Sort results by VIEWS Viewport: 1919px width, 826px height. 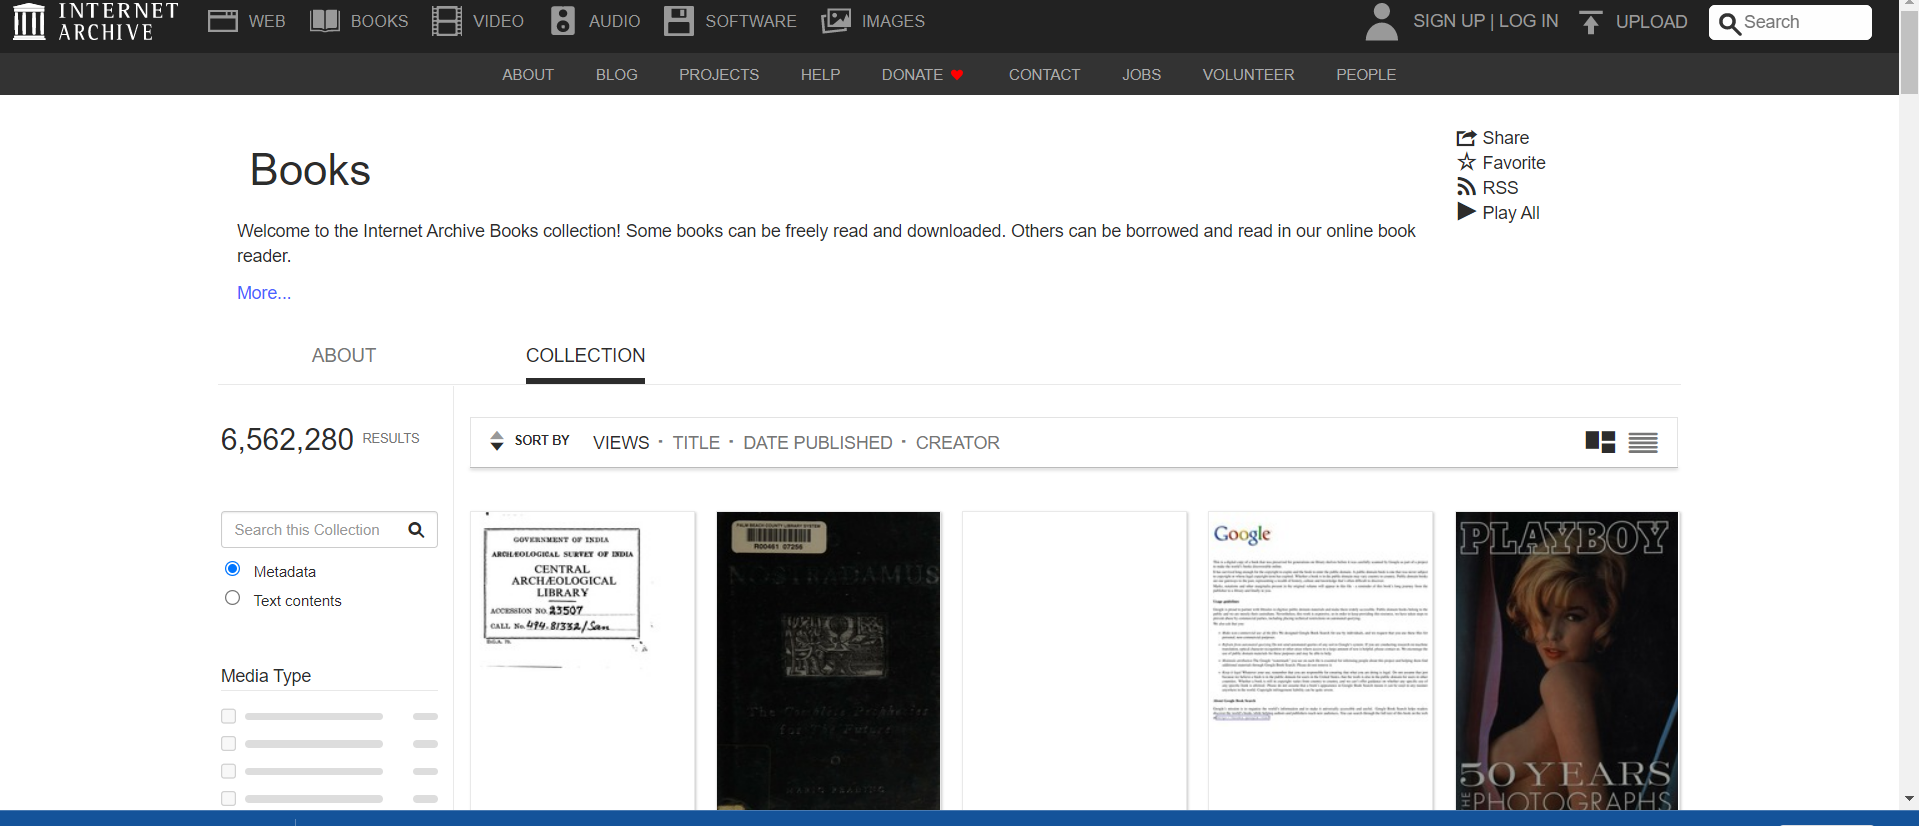tap(621, 443)
